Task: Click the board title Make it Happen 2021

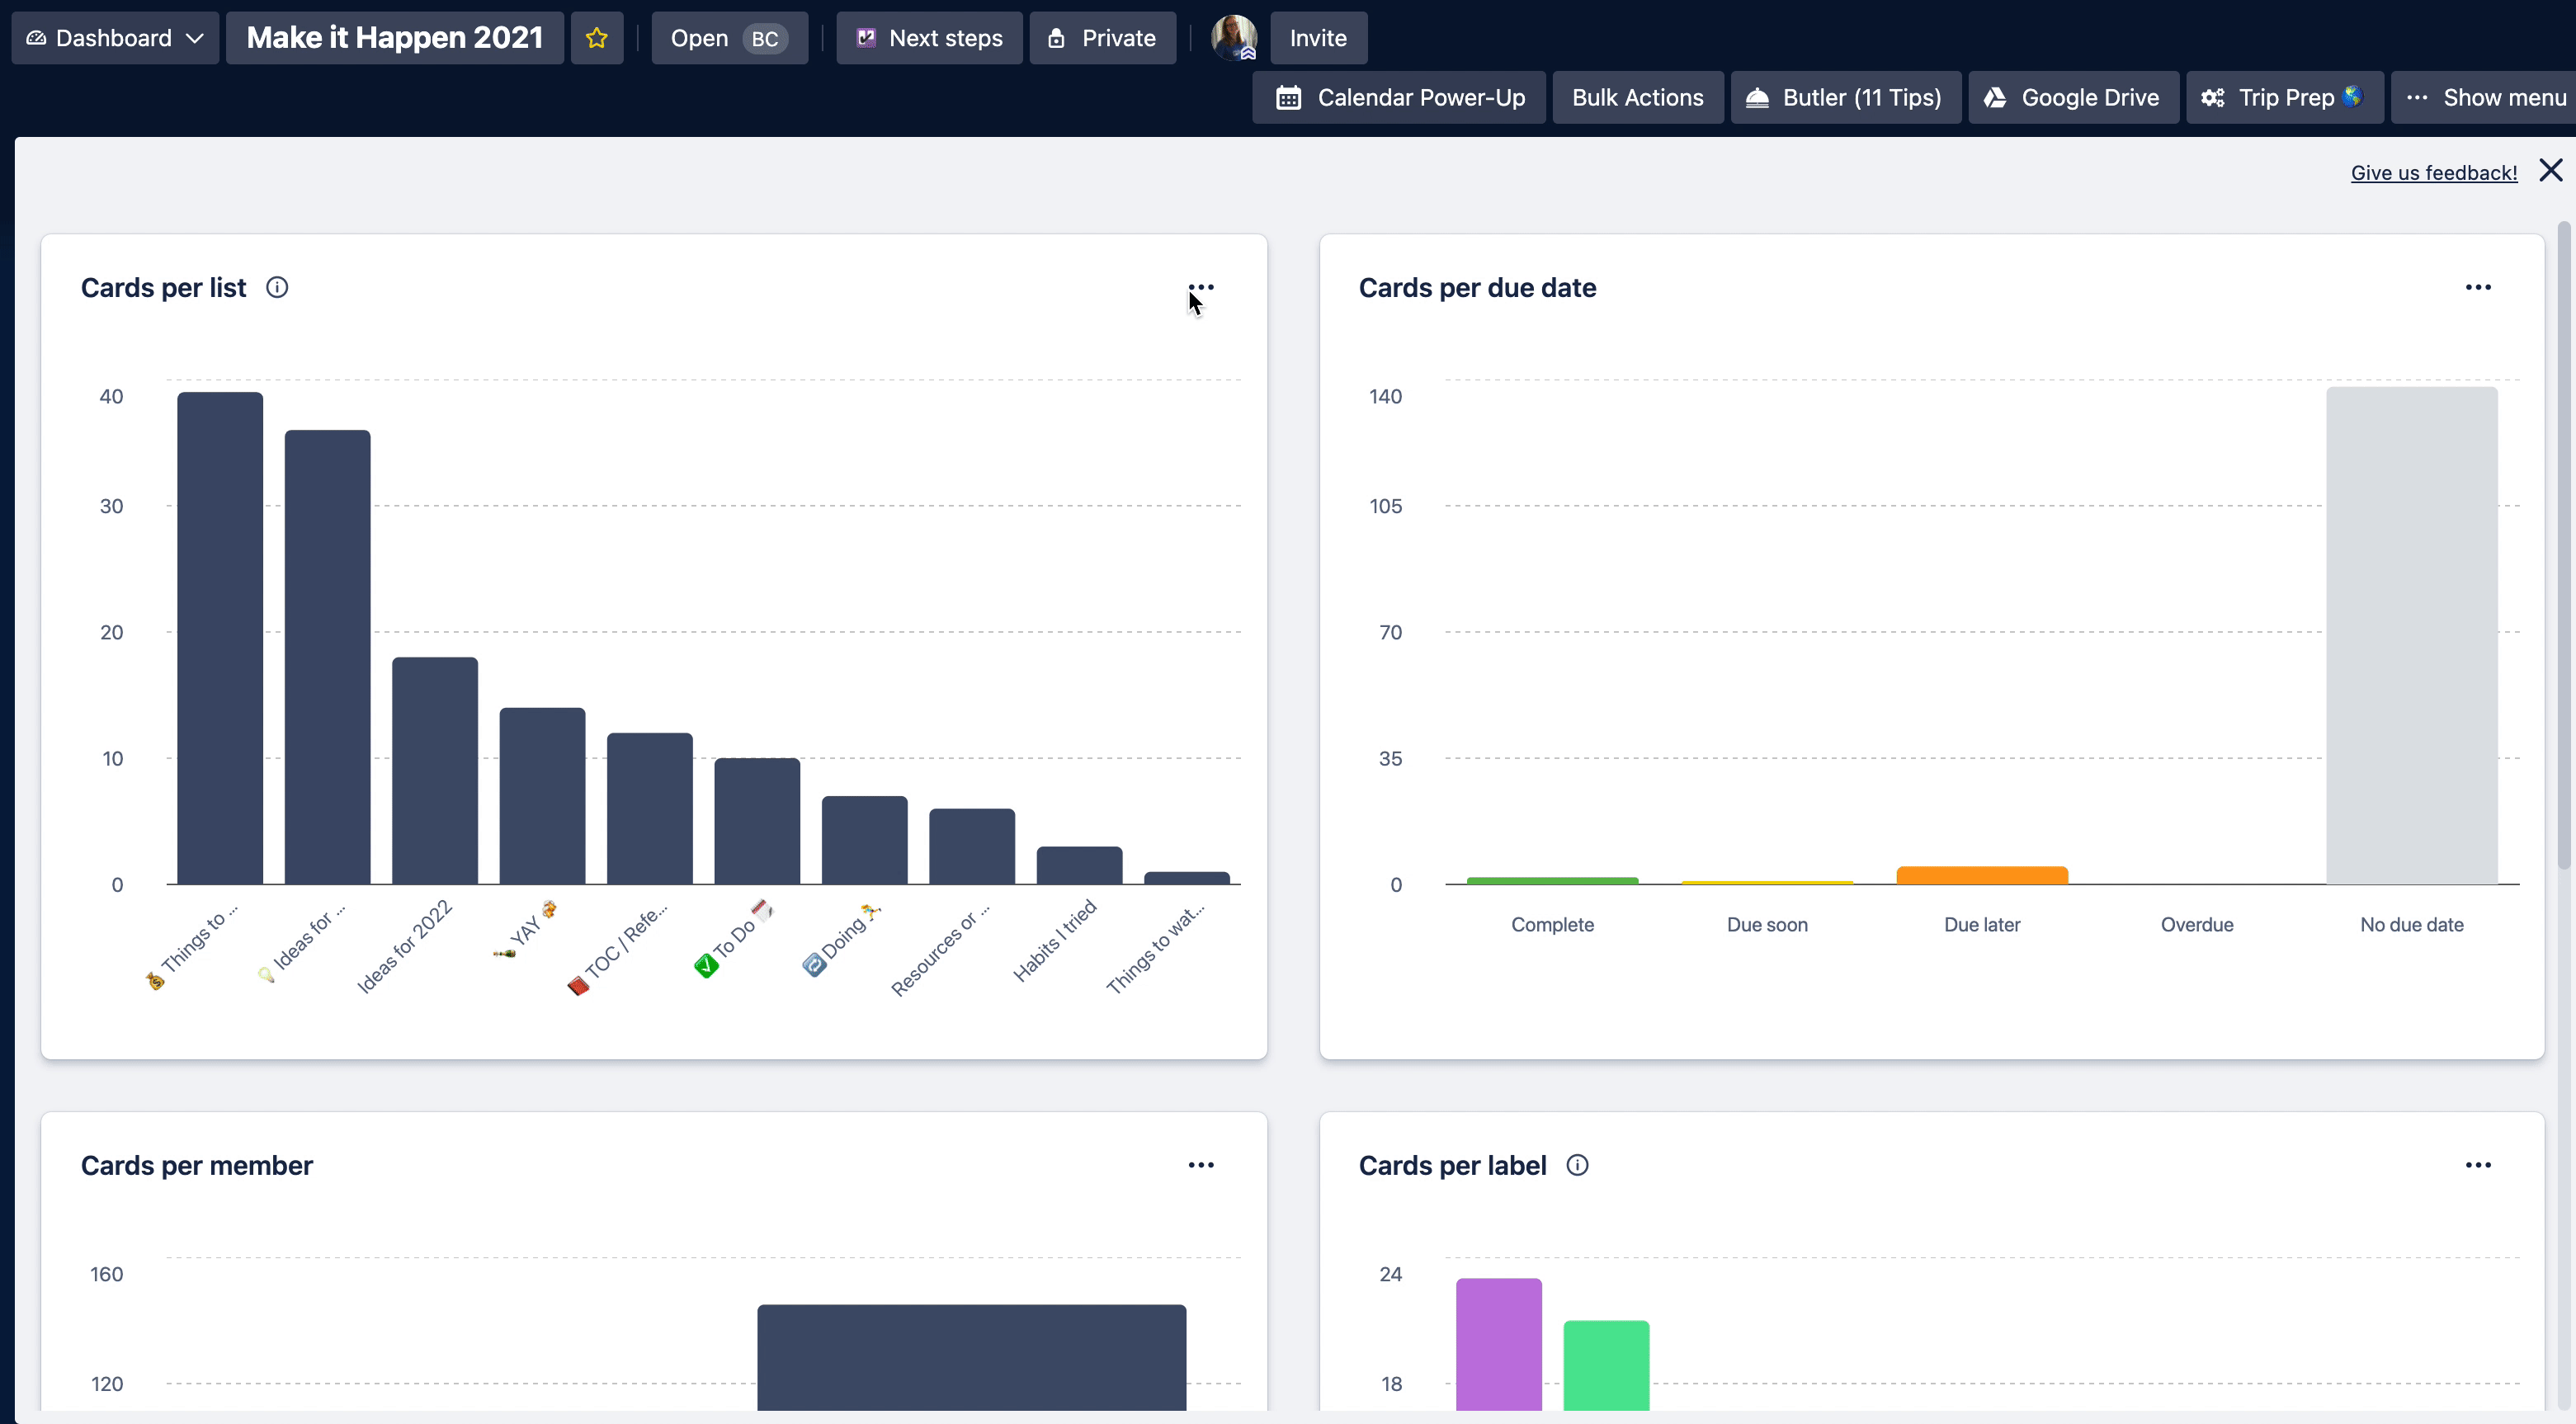Action: [x=395, y=38]
